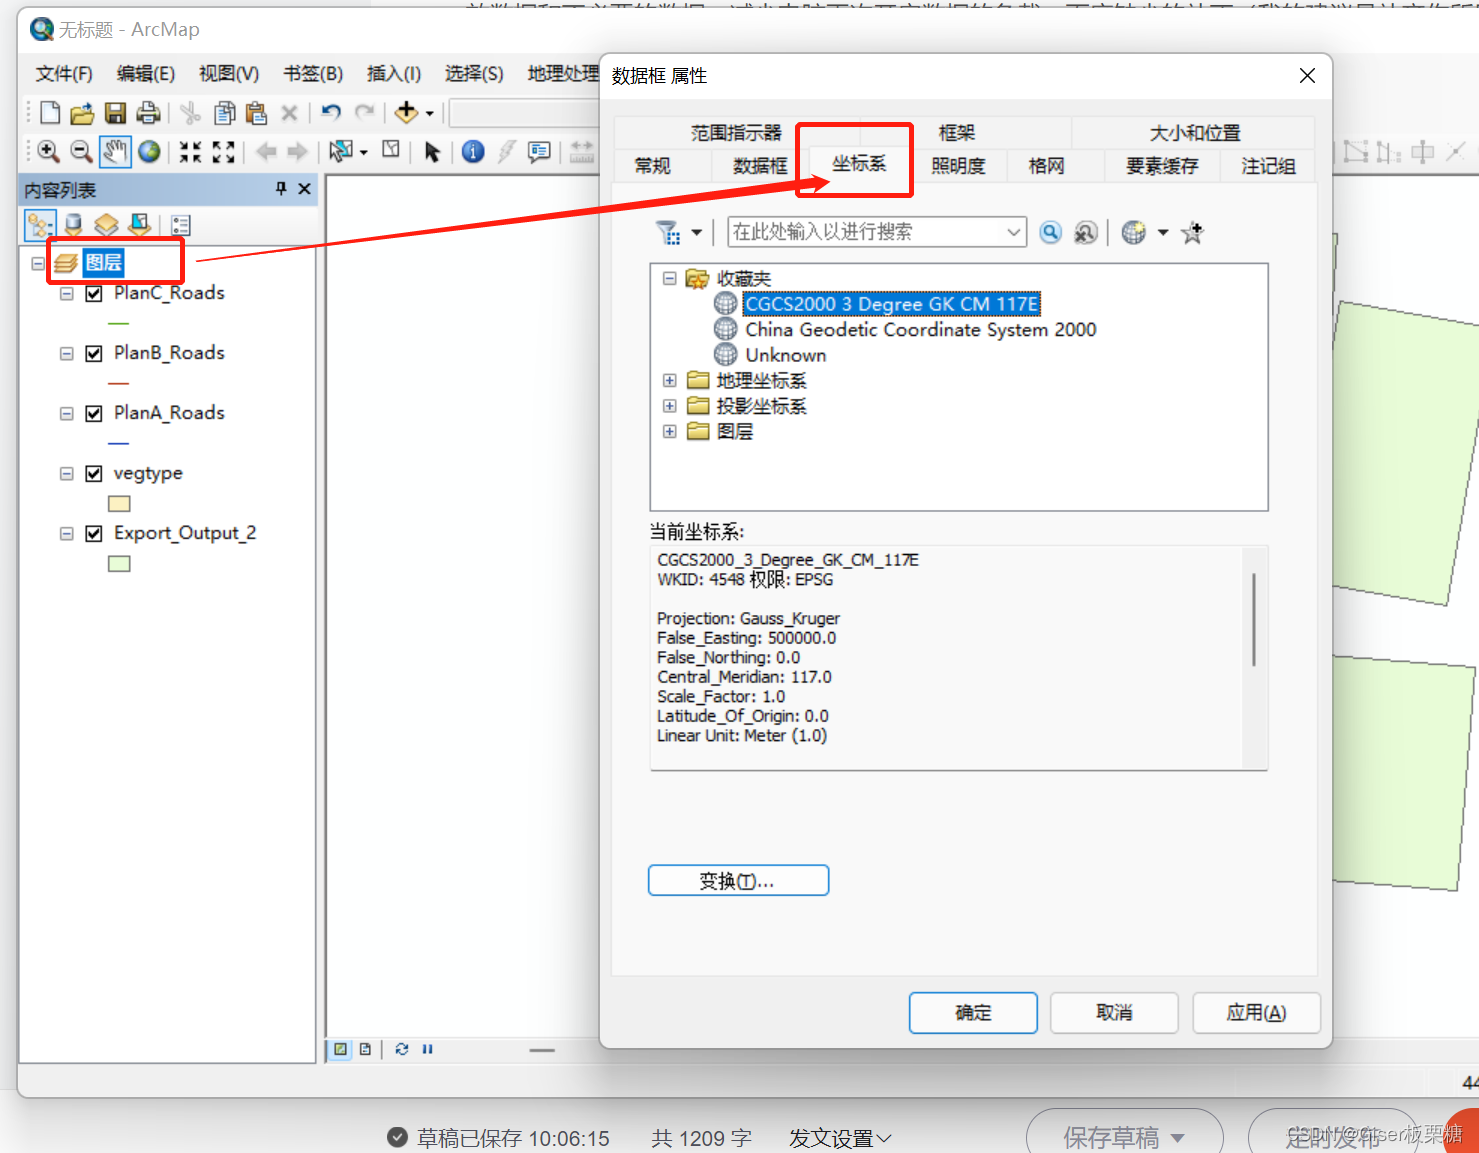Select the CGCS2000 3 Degree GK CM 117E item

pos(892,304)
